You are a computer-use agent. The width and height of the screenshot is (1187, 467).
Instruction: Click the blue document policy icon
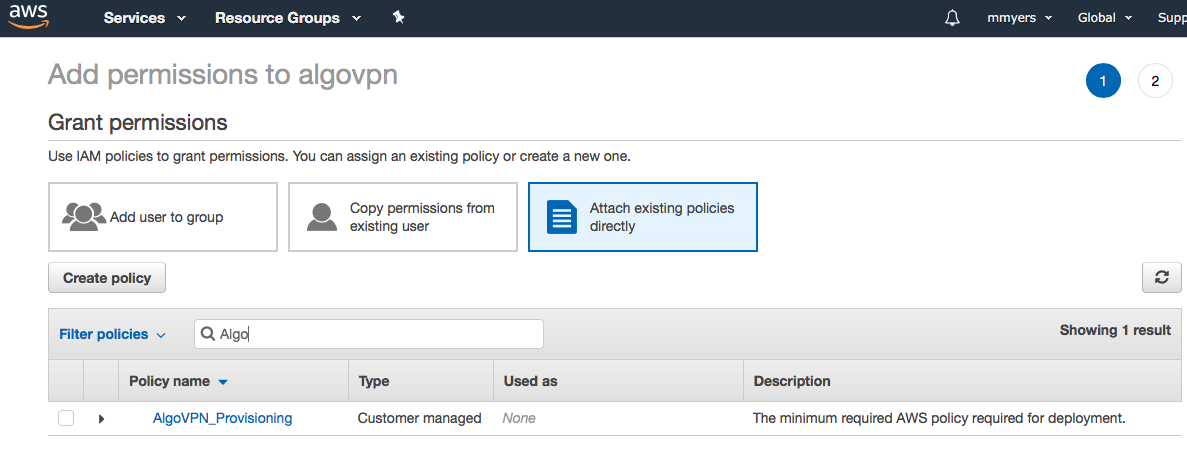(562, 216)
